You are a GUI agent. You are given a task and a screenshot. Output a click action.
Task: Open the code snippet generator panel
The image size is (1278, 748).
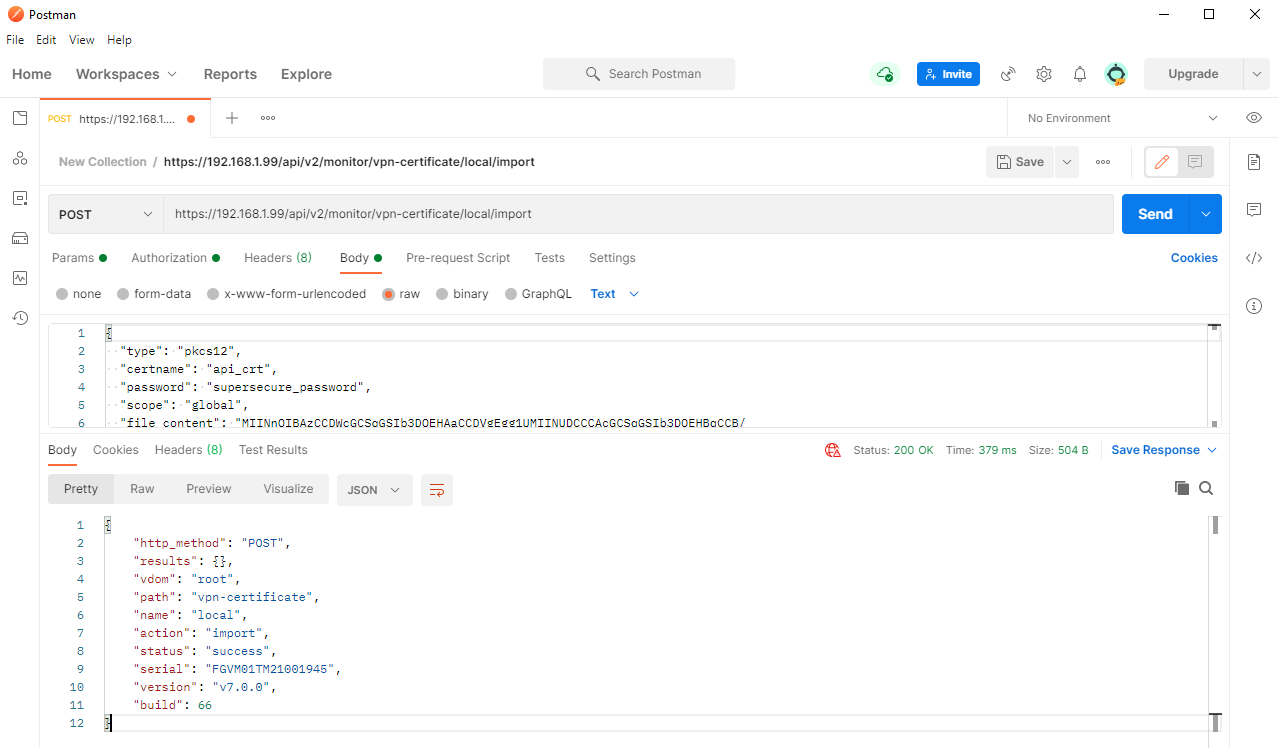coord(1254,257)
